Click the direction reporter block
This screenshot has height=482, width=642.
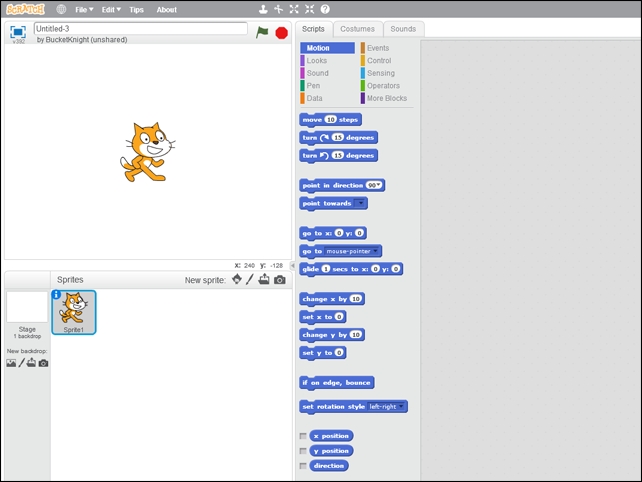(329, 466)
